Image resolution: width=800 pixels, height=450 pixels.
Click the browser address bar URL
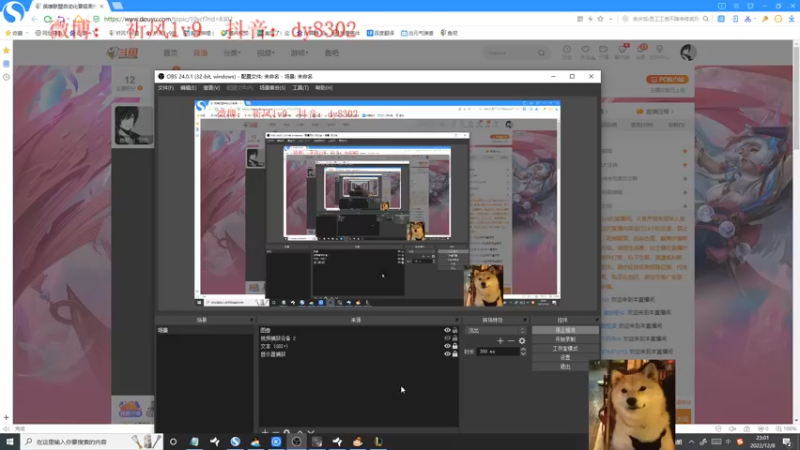[168, 19]
